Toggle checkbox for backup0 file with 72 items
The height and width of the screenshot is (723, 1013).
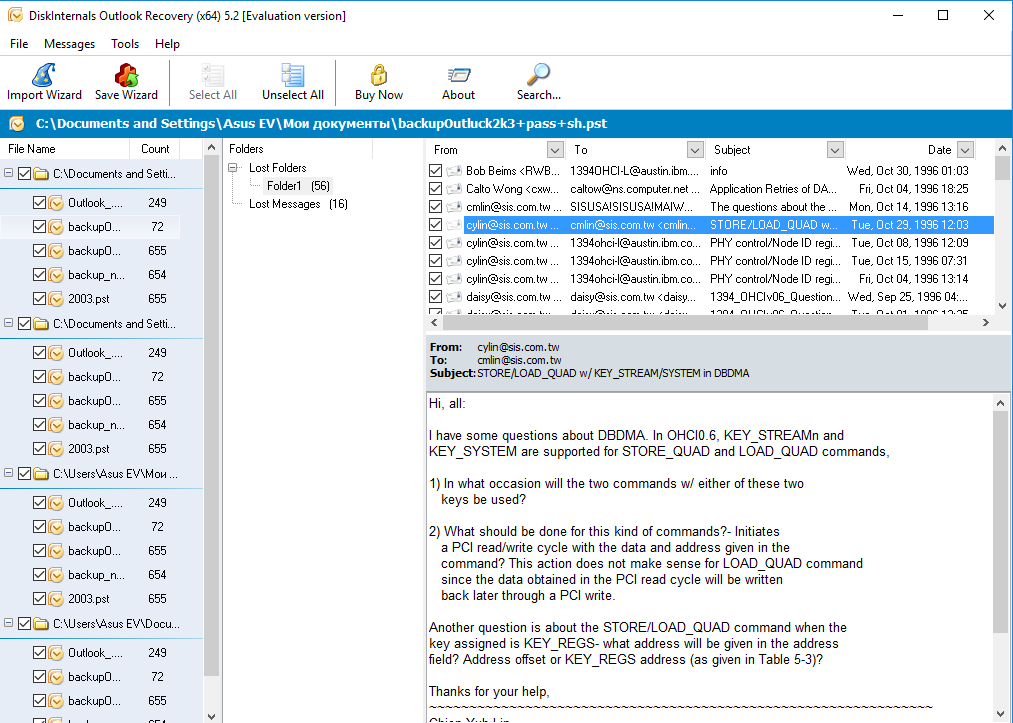[x=39, y=227]
